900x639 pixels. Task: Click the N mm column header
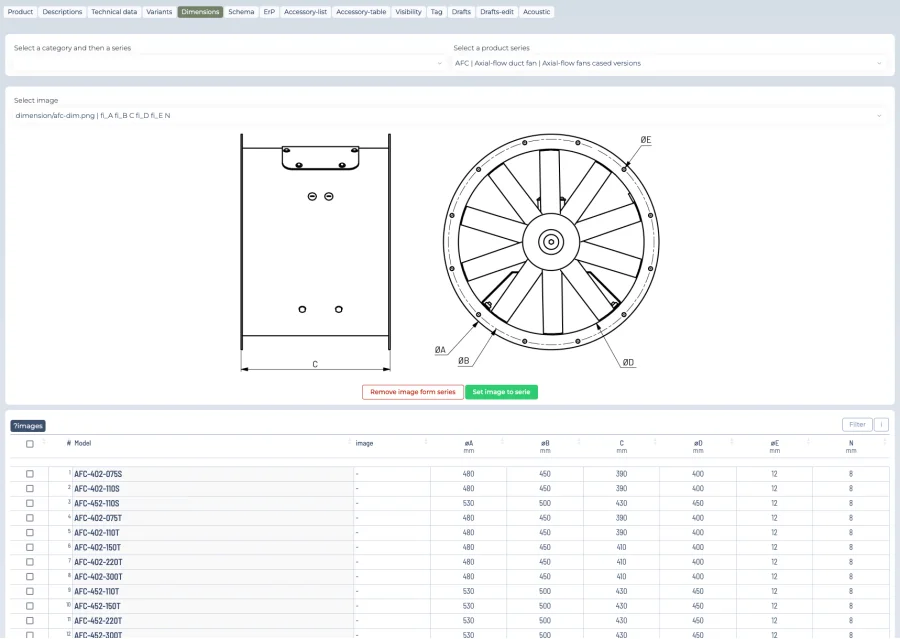[851, 447]
